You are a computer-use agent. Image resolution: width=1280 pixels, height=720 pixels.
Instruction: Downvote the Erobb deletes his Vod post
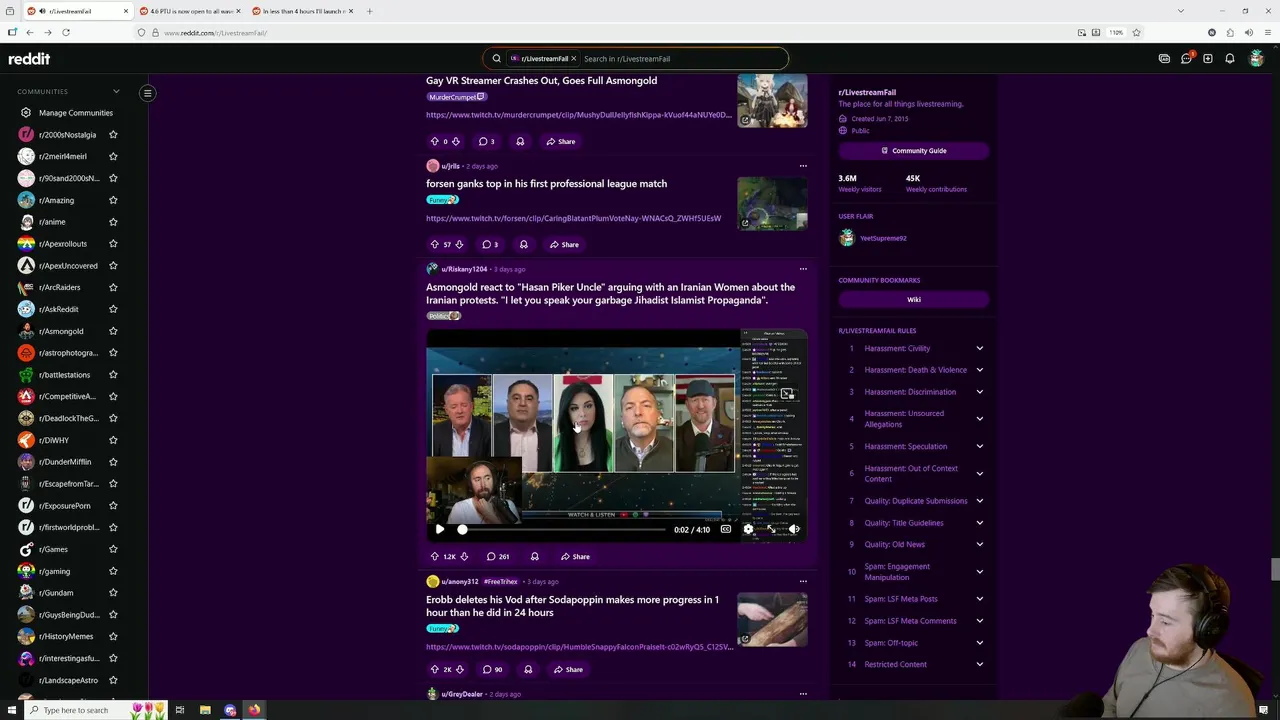(460, 669)
